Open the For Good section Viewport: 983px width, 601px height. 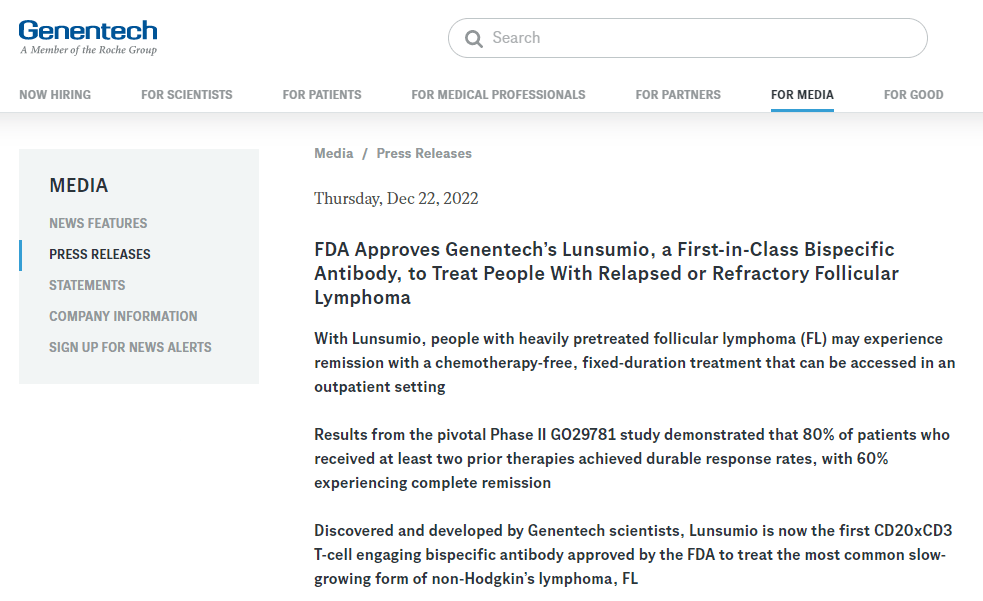[x=913, y=95]
